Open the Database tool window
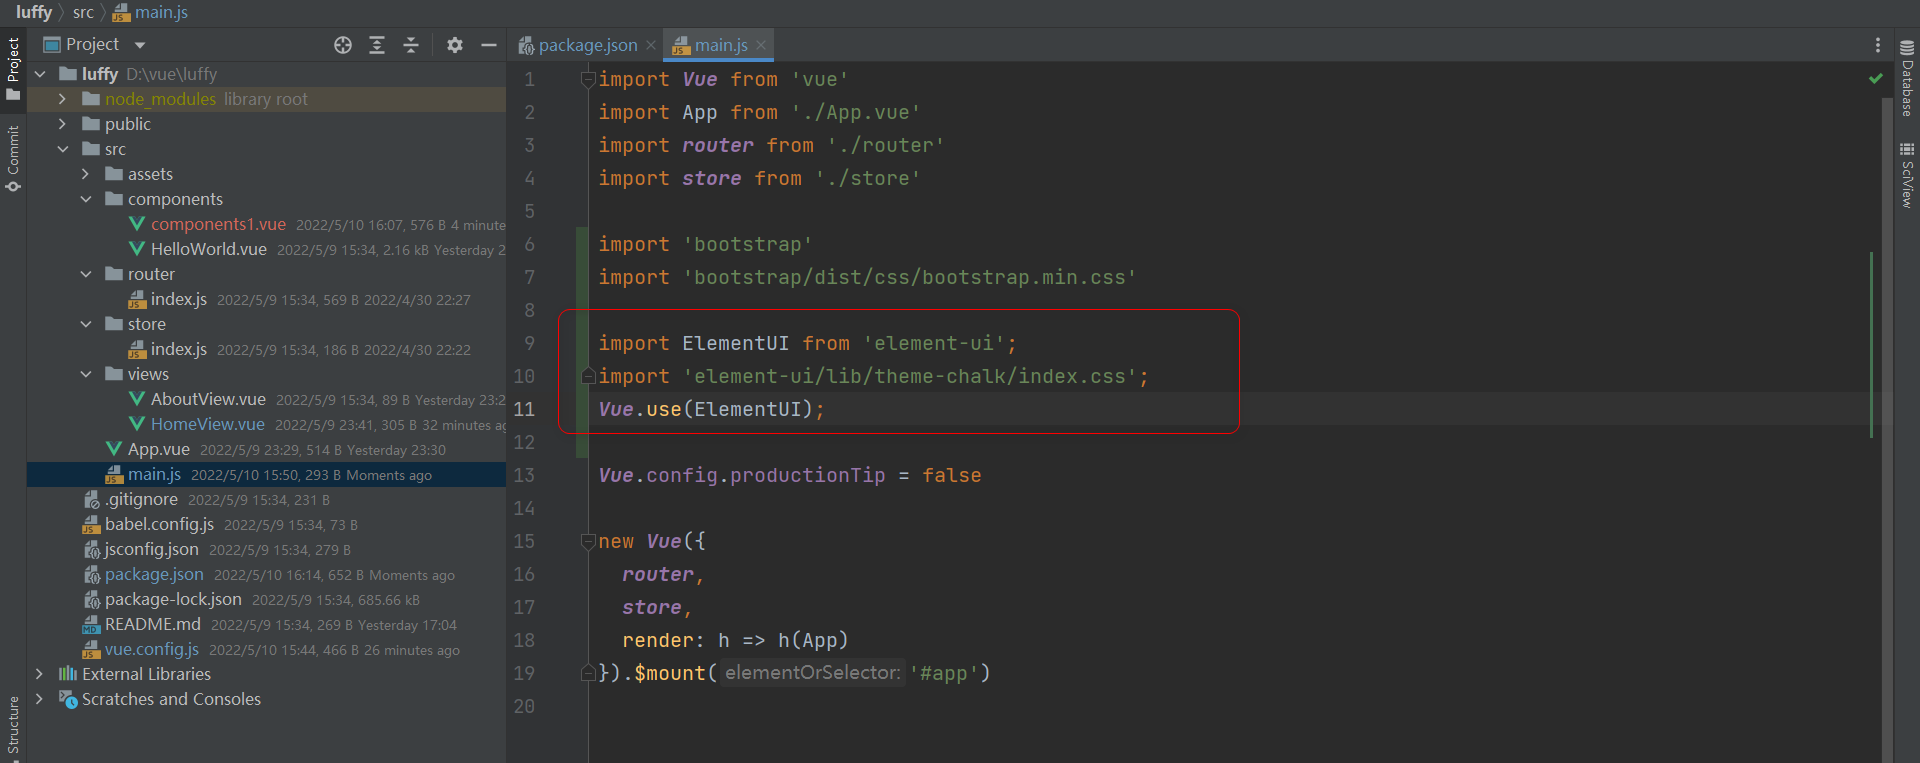This screenshot has height=763, width=1920. (x=1907, y=79)
